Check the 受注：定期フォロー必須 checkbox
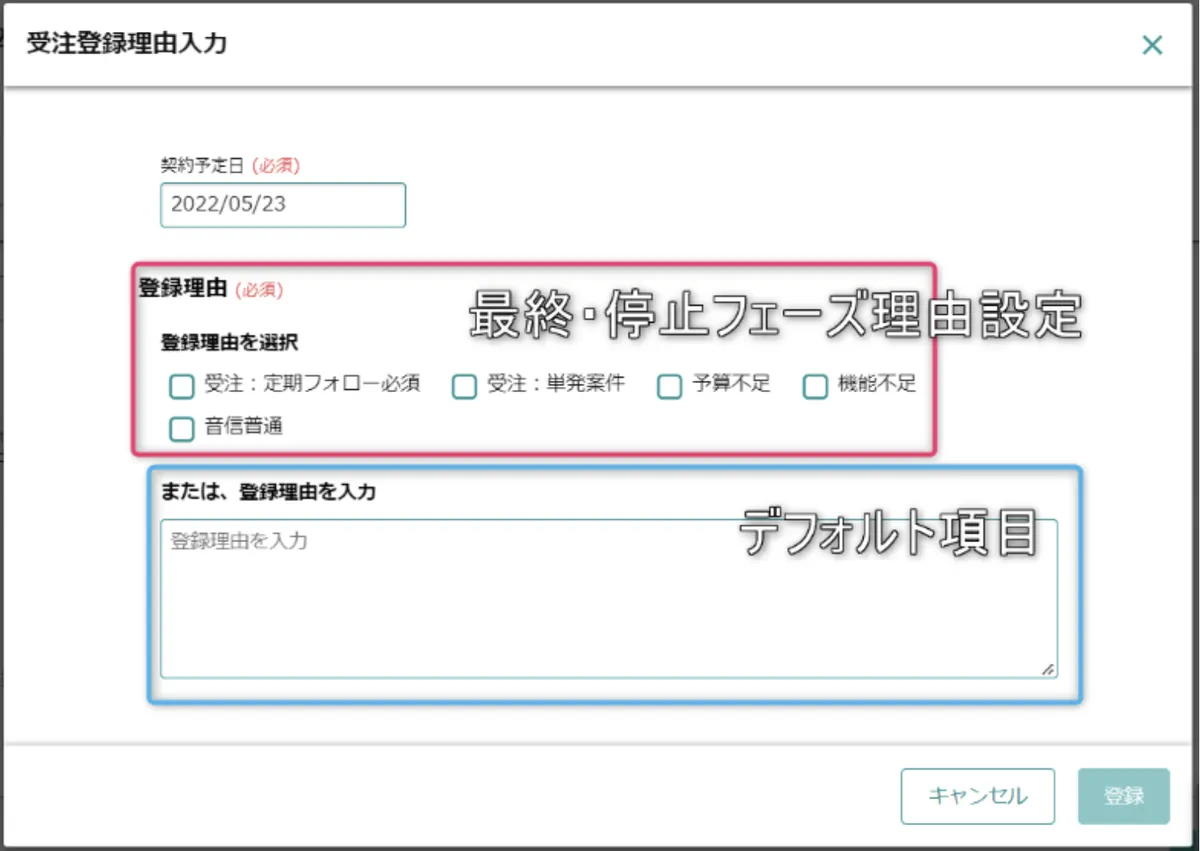1200x851 pixels. 181,386
